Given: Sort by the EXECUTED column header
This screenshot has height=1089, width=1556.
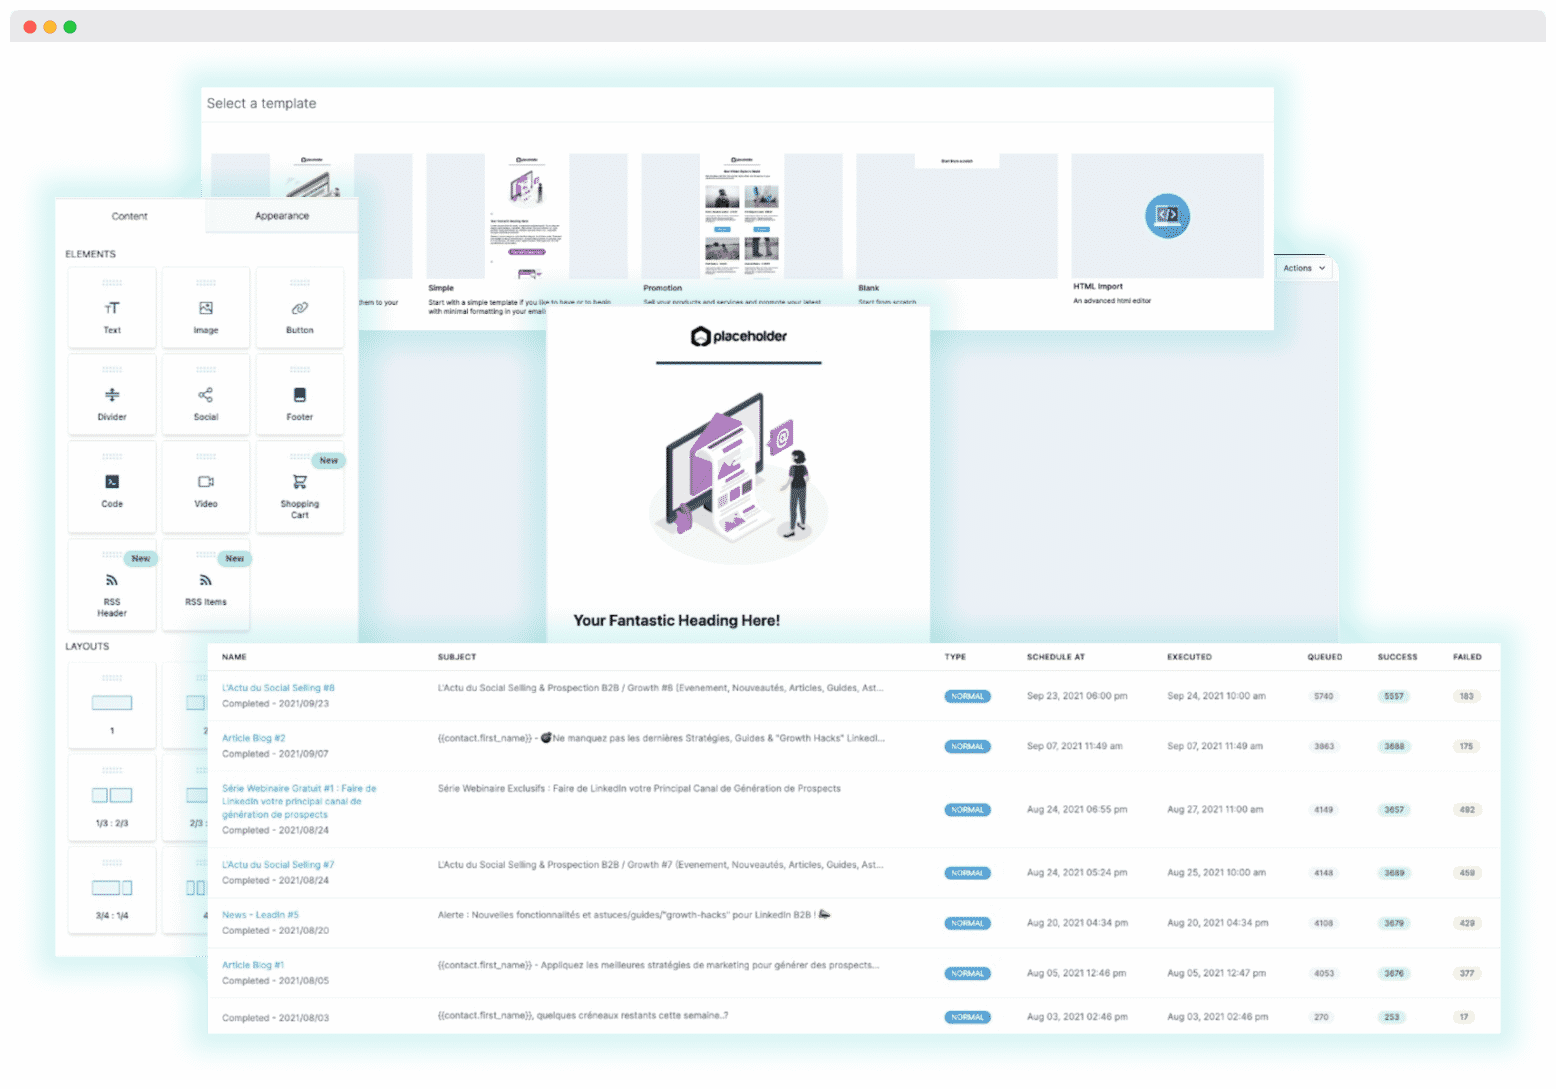Looking at the screenshot, I should pos(1189,657).
